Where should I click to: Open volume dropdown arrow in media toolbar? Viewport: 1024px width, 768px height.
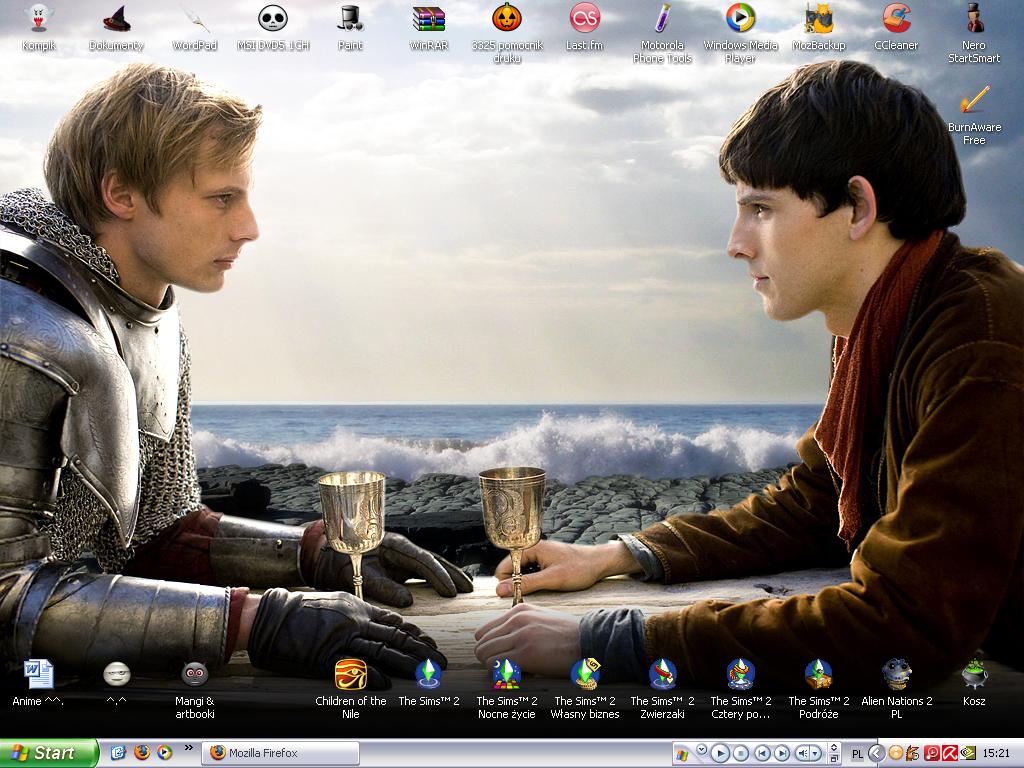(x=816, y=754)
